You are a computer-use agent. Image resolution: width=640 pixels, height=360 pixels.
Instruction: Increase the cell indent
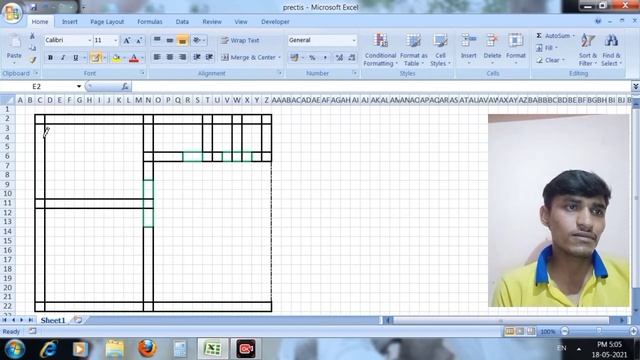click(209, 57)
